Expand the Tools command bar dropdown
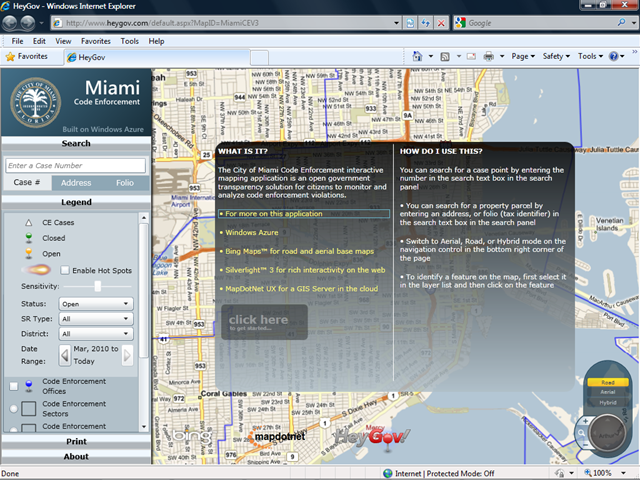The image size is (640, 480). 590,56
